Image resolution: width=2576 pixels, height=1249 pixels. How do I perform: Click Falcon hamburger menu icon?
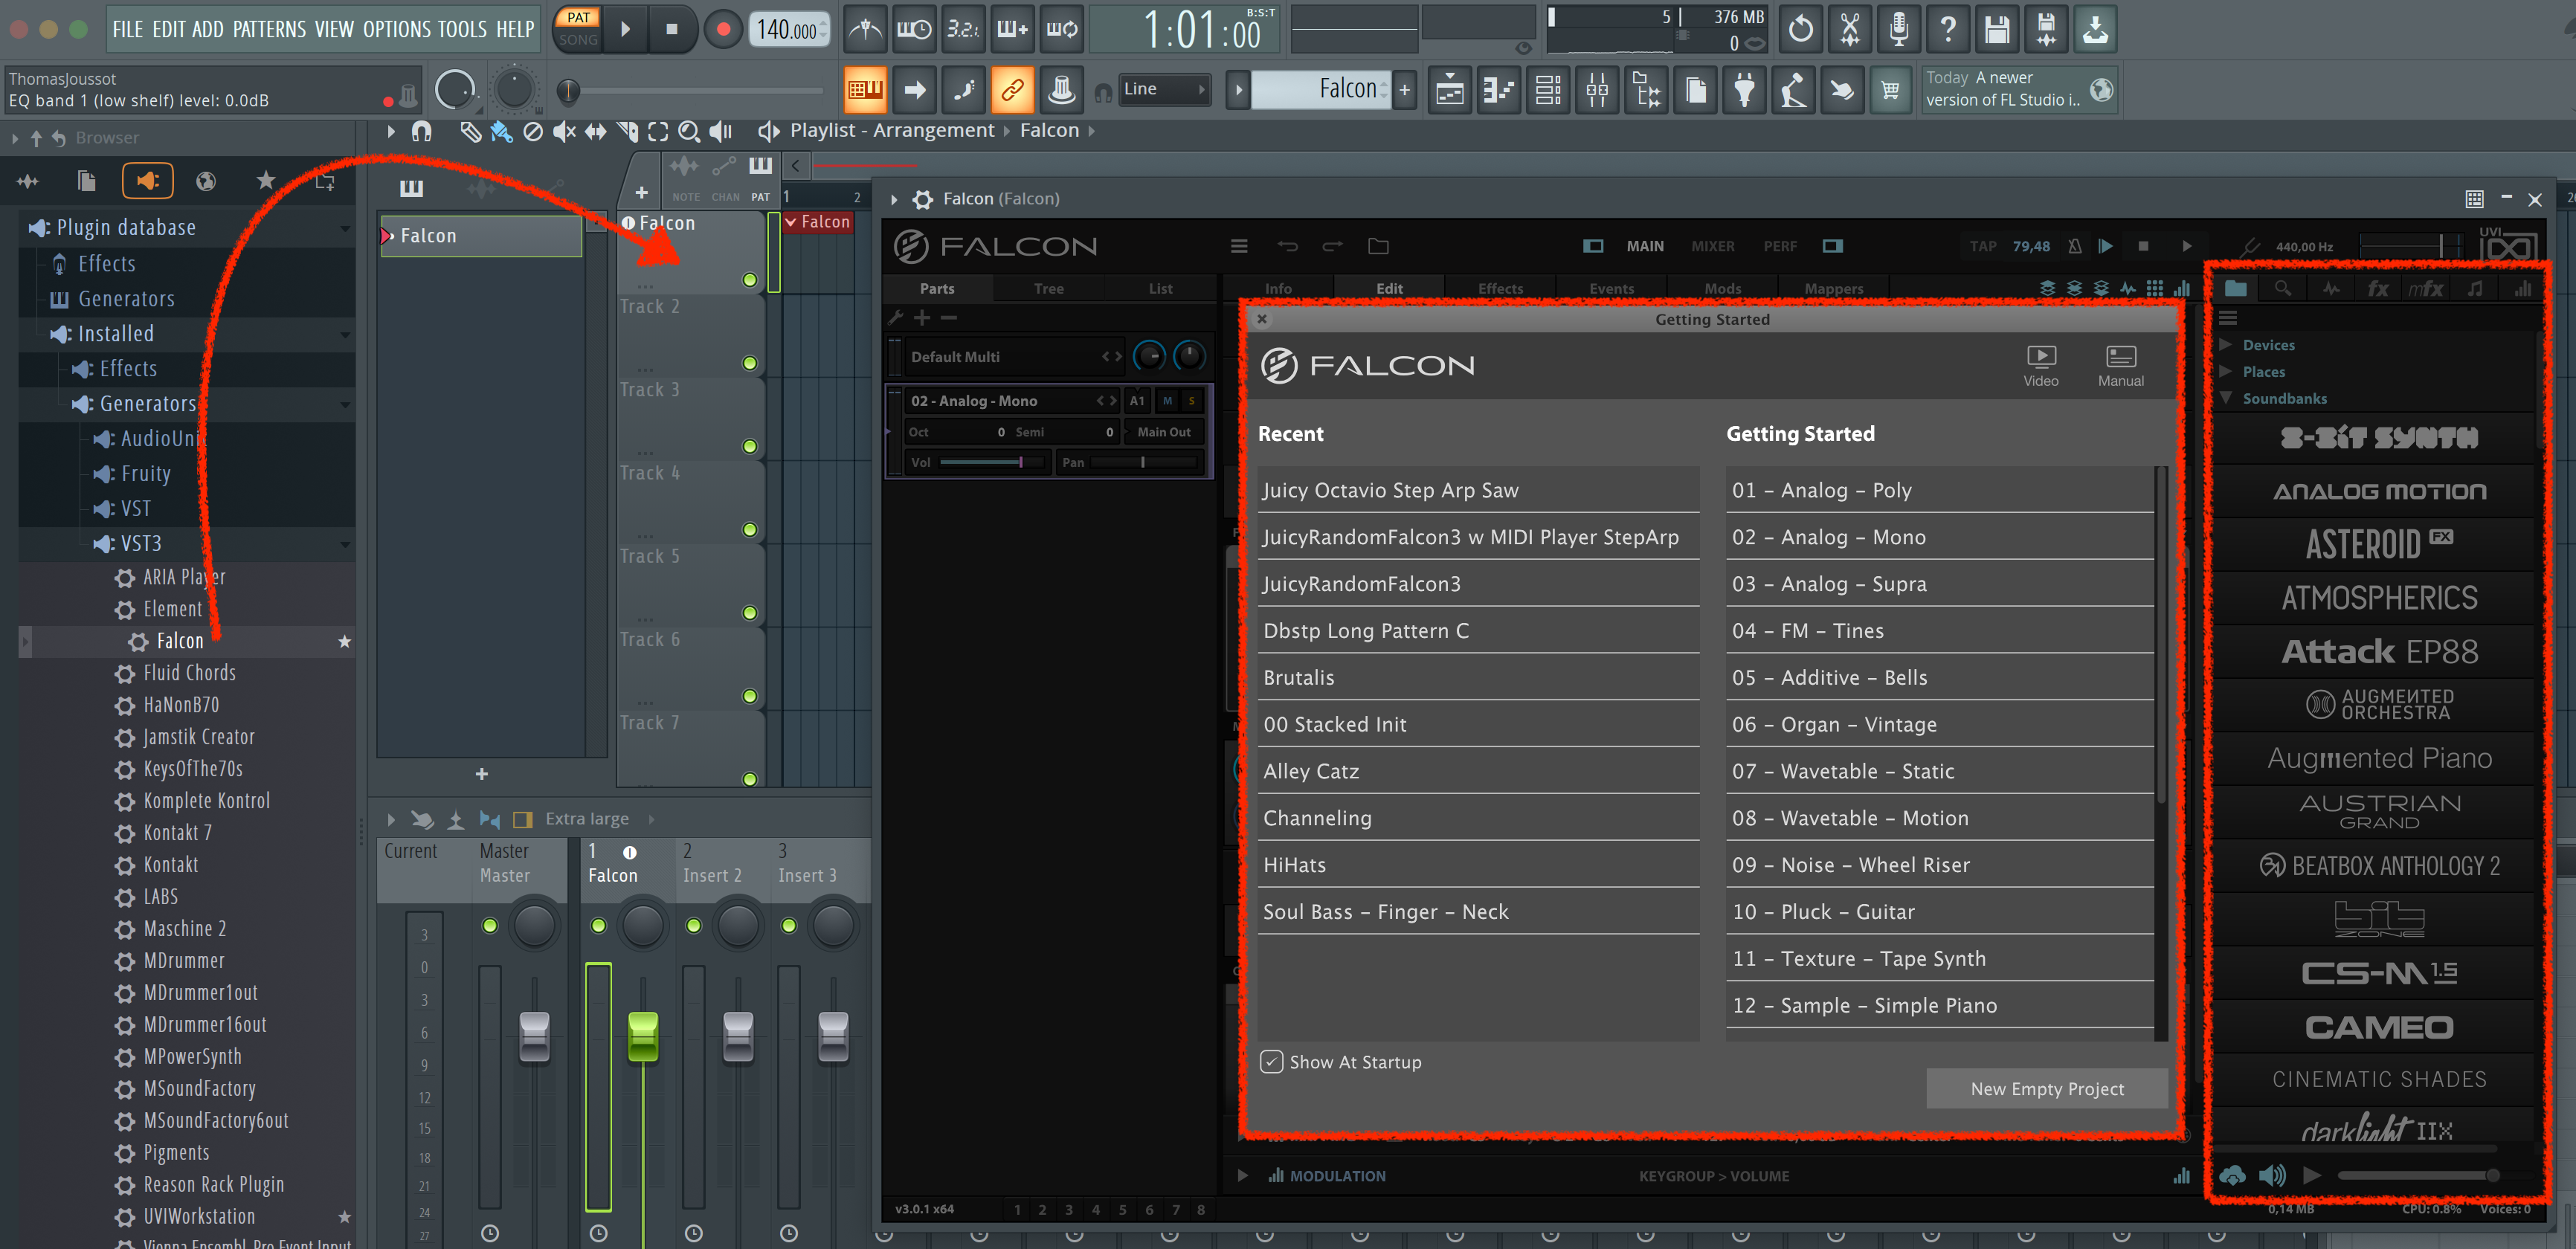[1238, 246]
